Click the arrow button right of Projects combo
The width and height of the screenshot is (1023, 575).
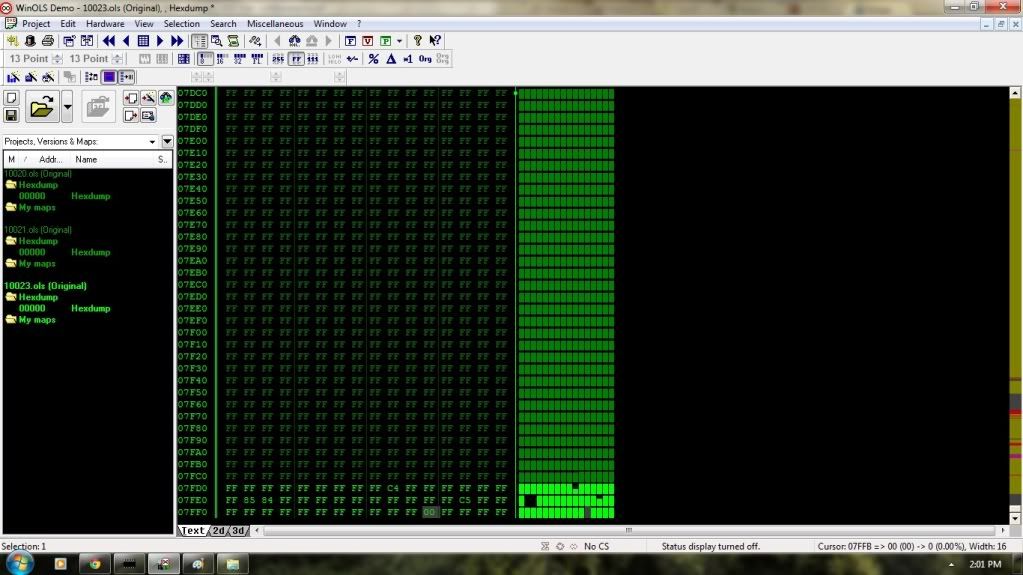click(x=167, y=141)
